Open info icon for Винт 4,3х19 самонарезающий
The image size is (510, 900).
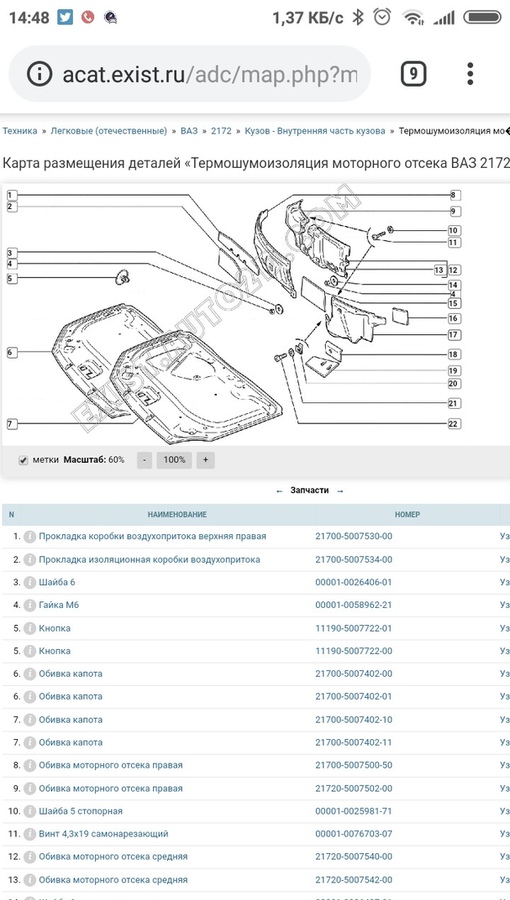[30, 834]
